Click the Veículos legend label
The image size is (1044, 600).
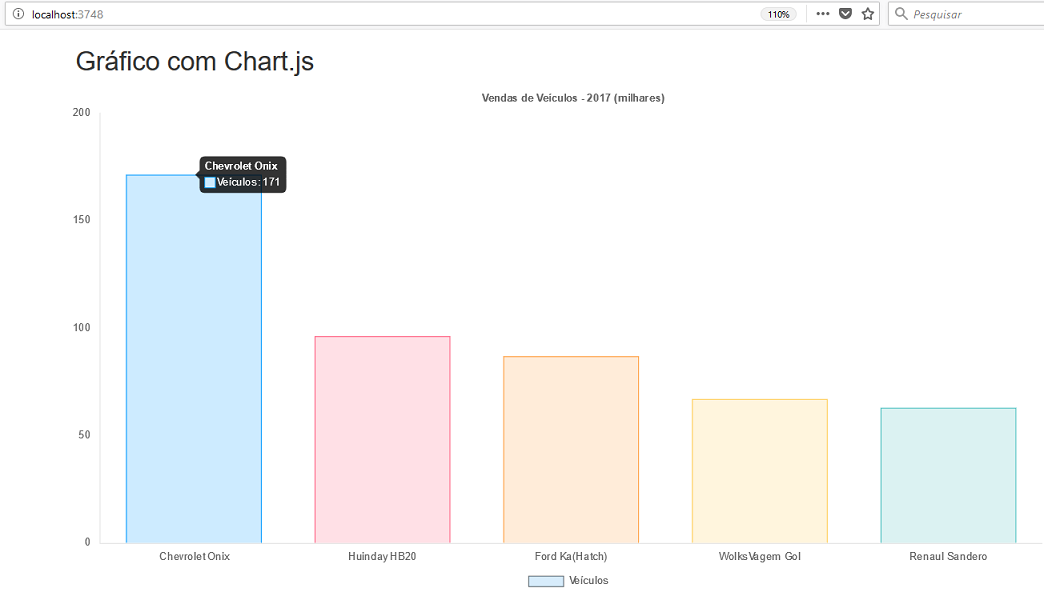coord(589,581)
